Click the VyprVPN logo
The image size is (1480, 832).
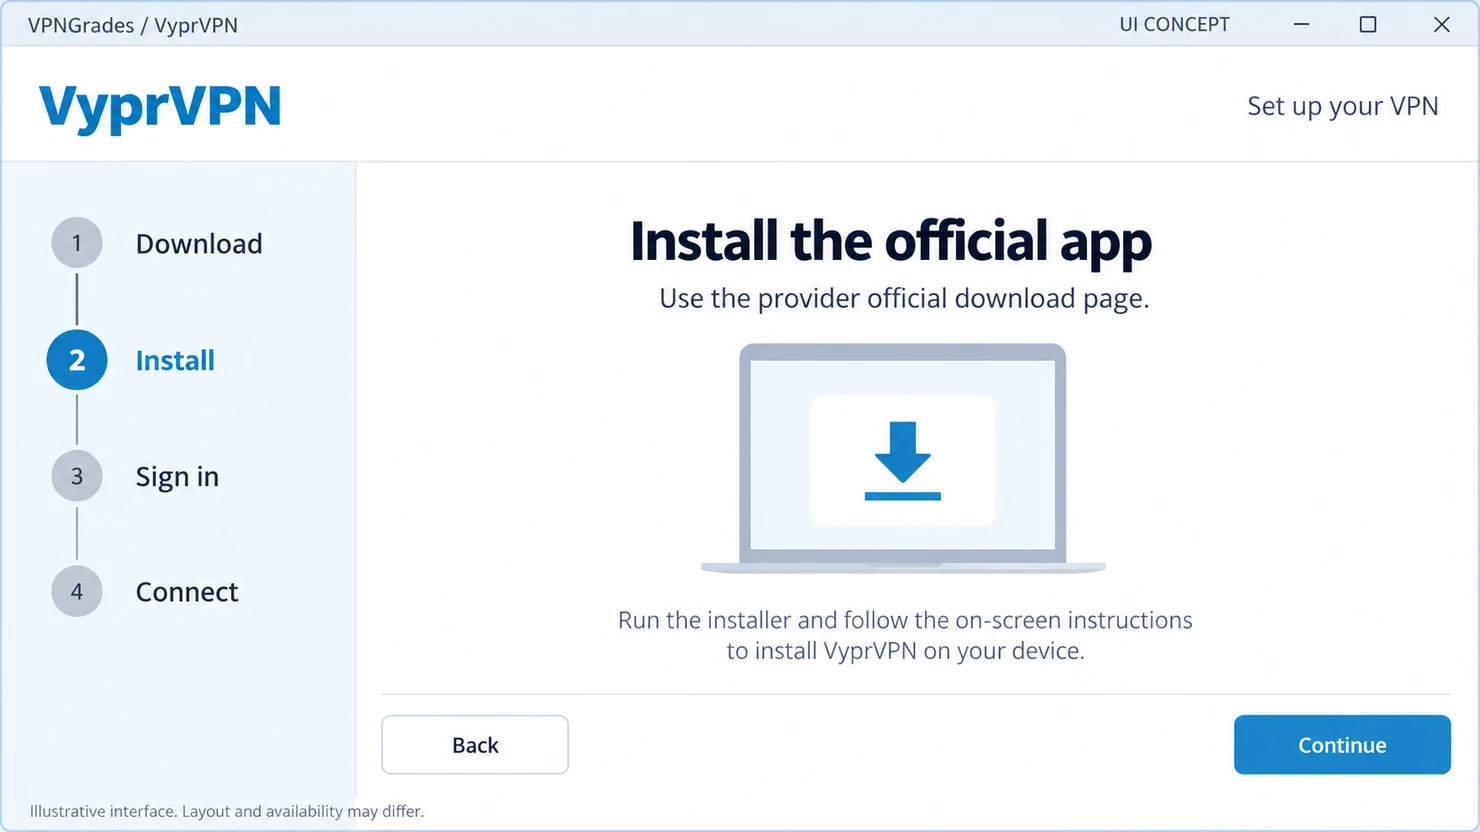160,108
